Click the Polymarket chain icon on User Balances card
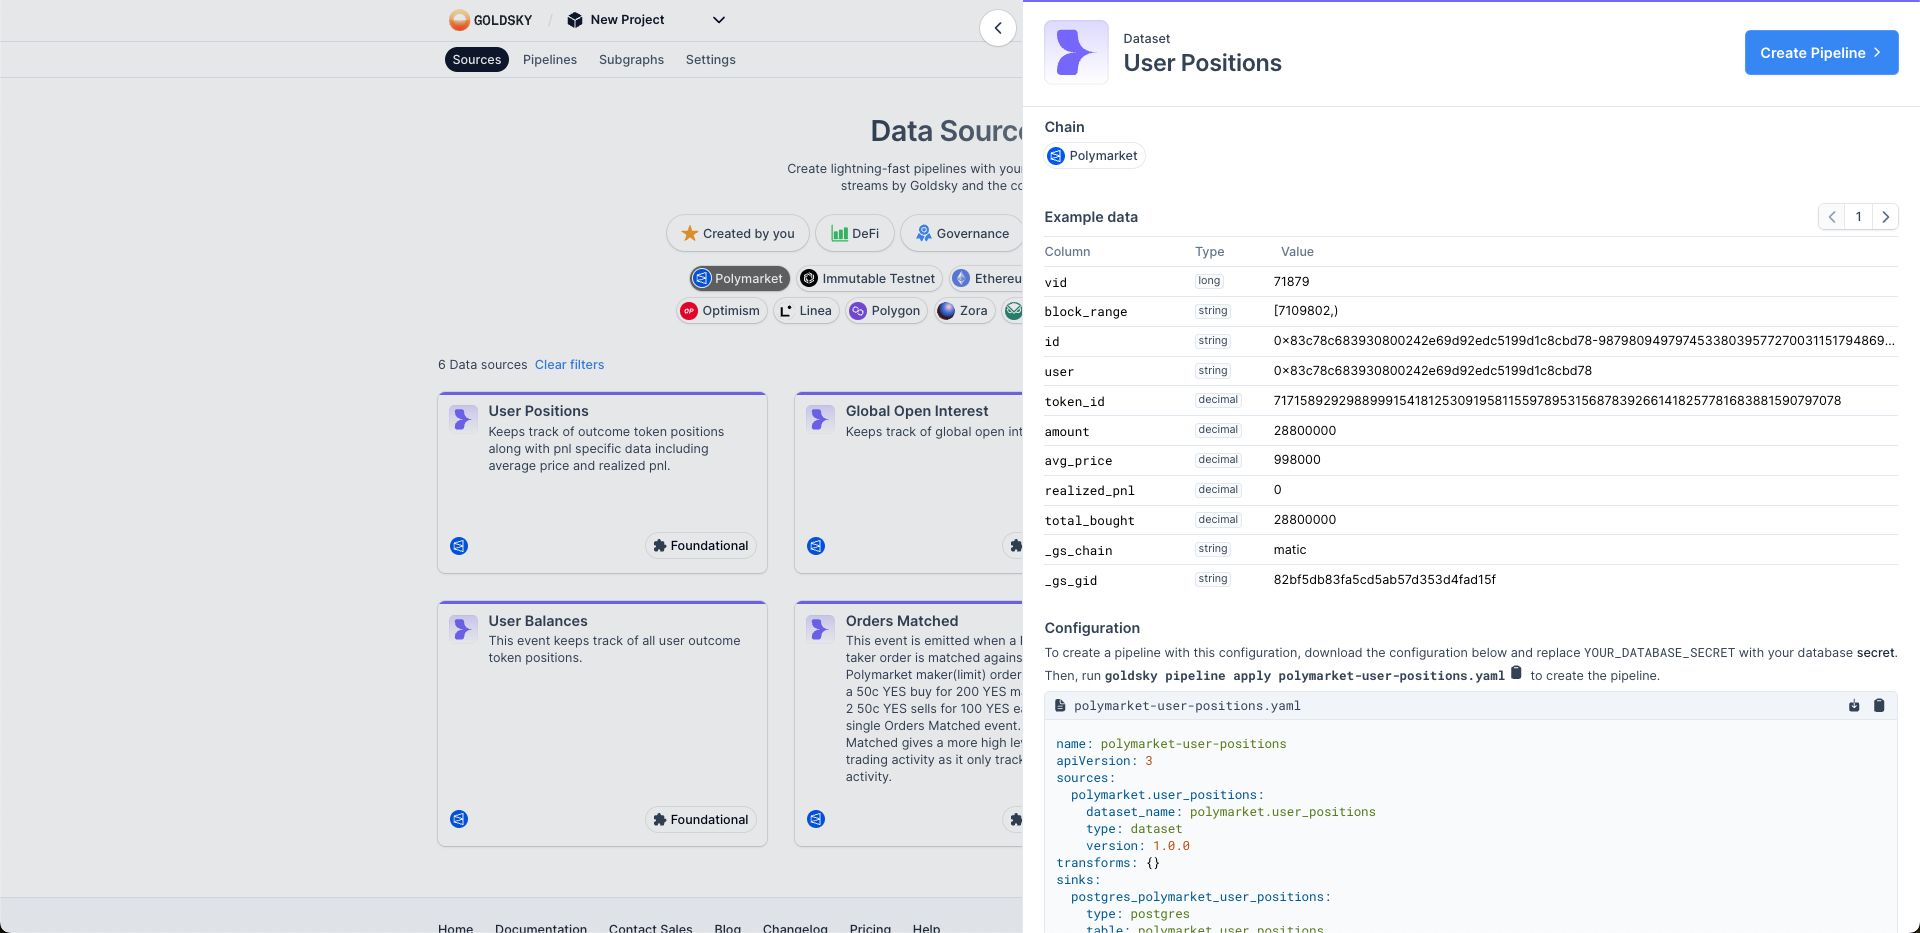 click(459, 819)
